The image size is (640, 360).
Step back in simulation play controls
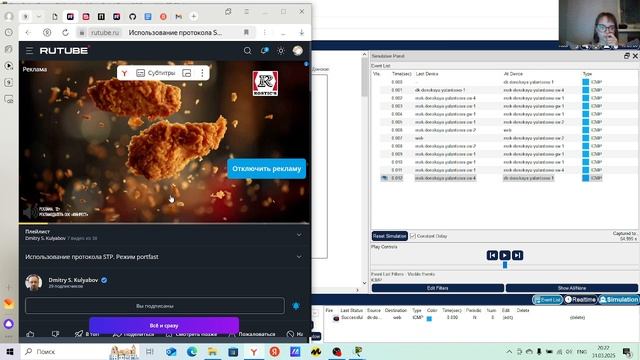click(x=492, y=256)
